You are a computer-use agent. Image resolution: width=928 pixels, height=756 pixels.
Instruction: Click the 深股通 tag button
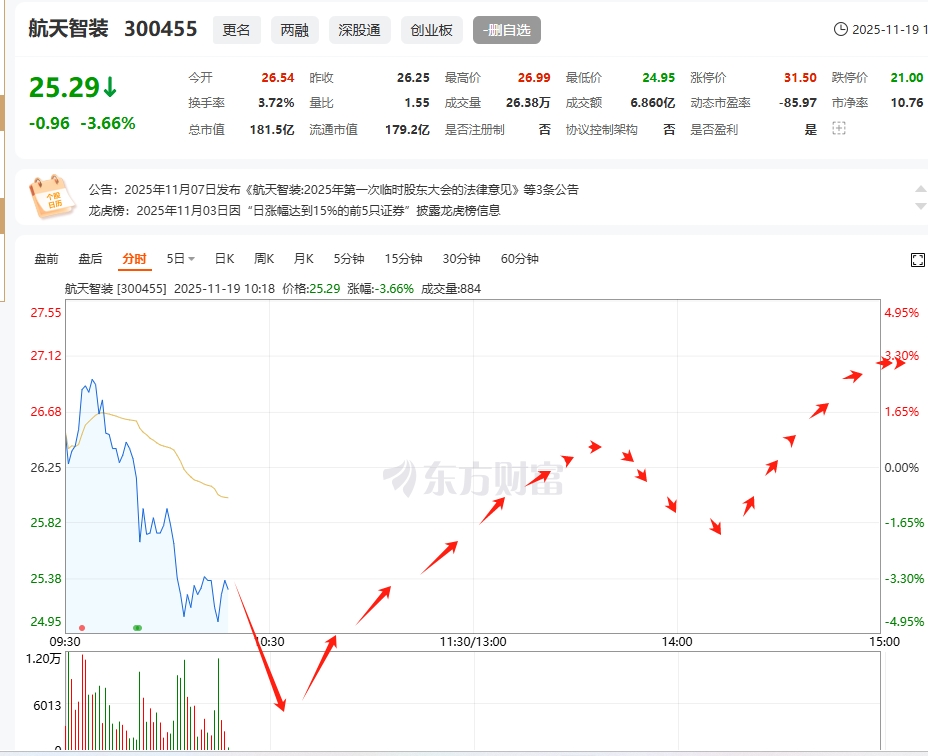[x=359, y=30]
